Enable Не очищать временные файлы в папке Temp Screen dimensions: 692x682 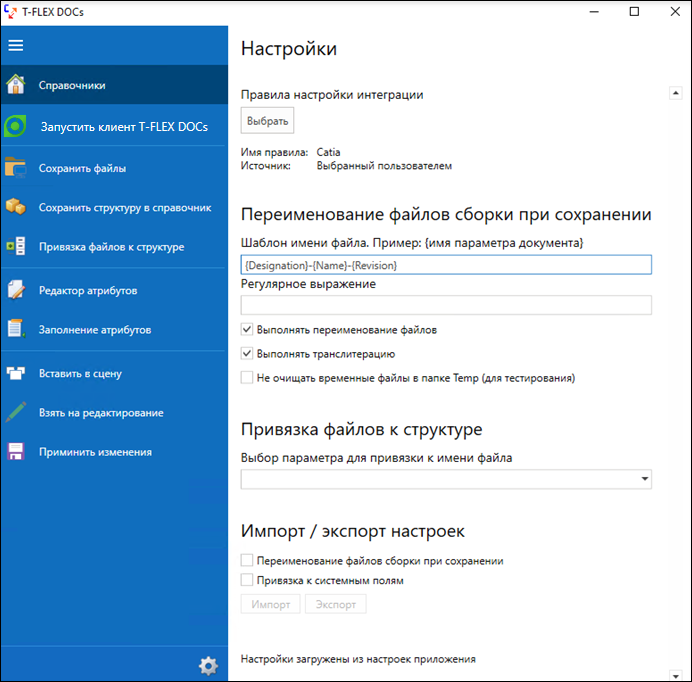(x=247, y=377)
